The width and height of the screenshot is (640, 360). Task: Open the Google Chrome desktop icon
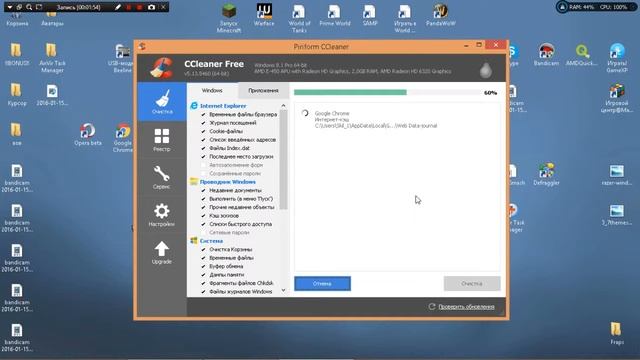coord(122,138)
